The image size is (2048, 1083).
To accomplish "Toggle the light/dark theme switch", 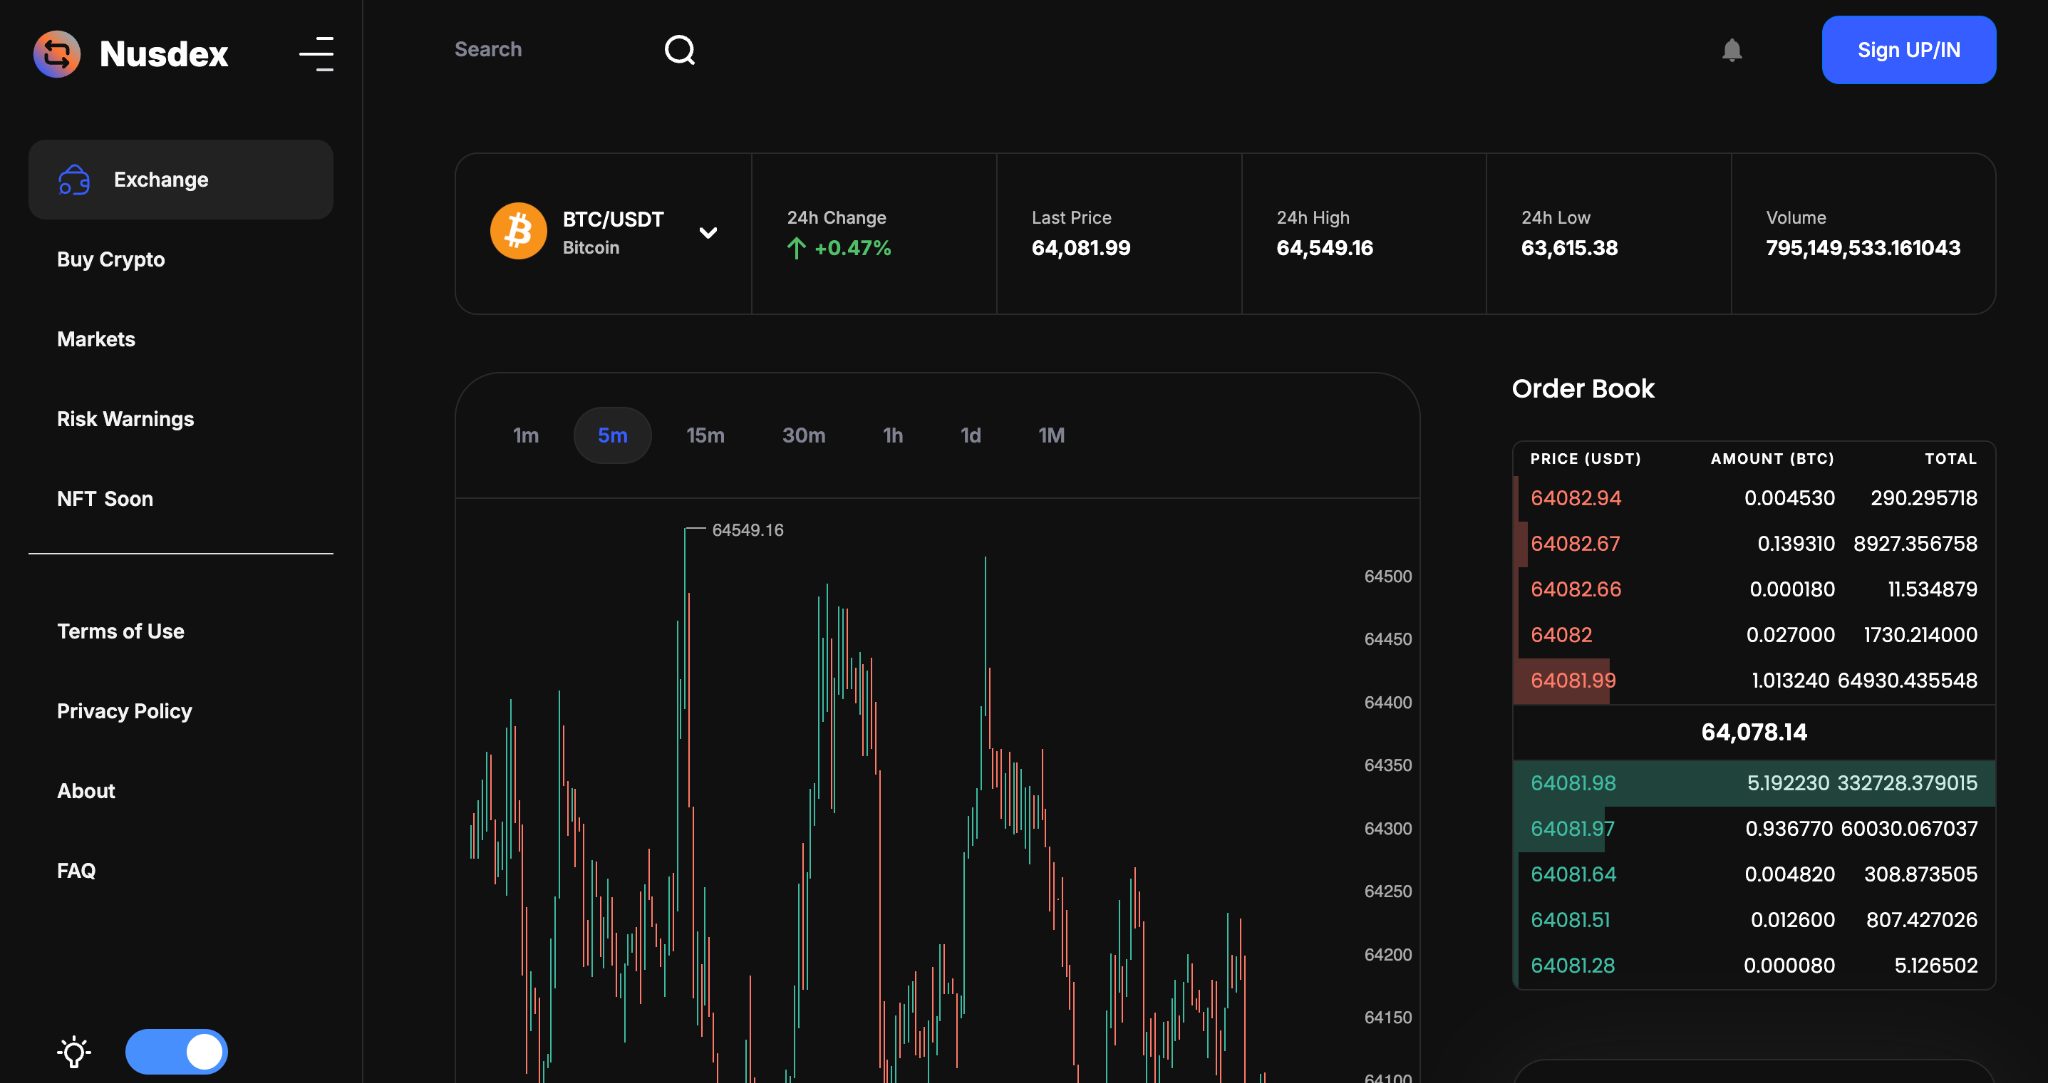I will point(177,1052).
